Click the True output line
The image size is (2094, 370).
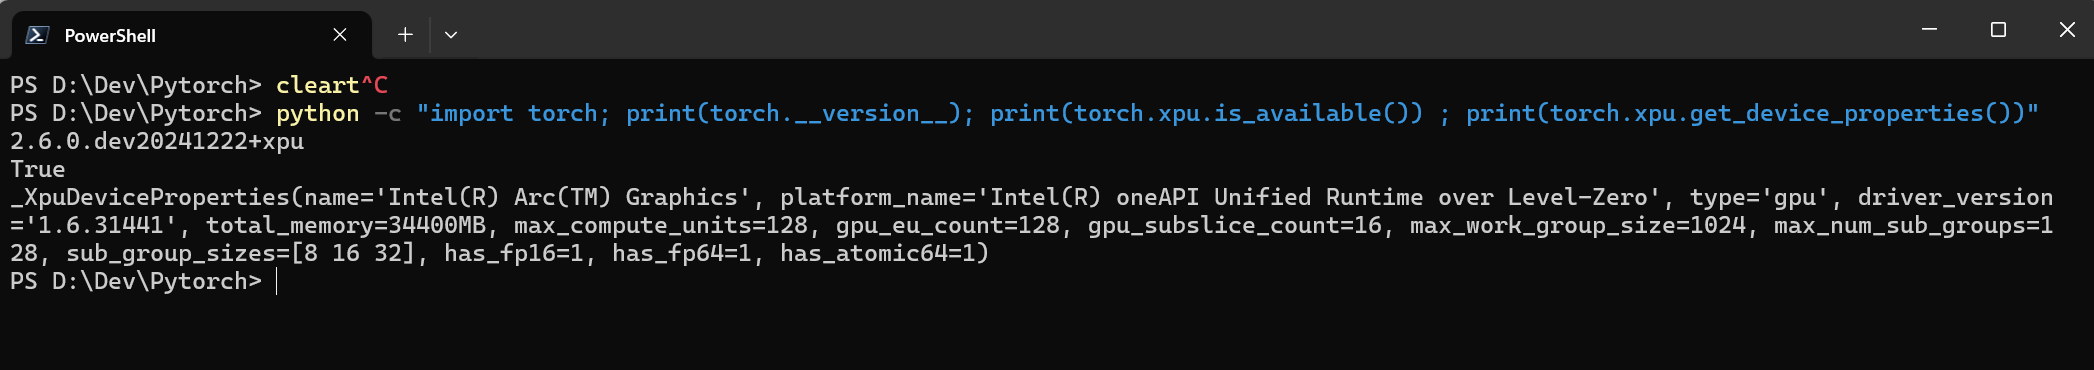38,170
